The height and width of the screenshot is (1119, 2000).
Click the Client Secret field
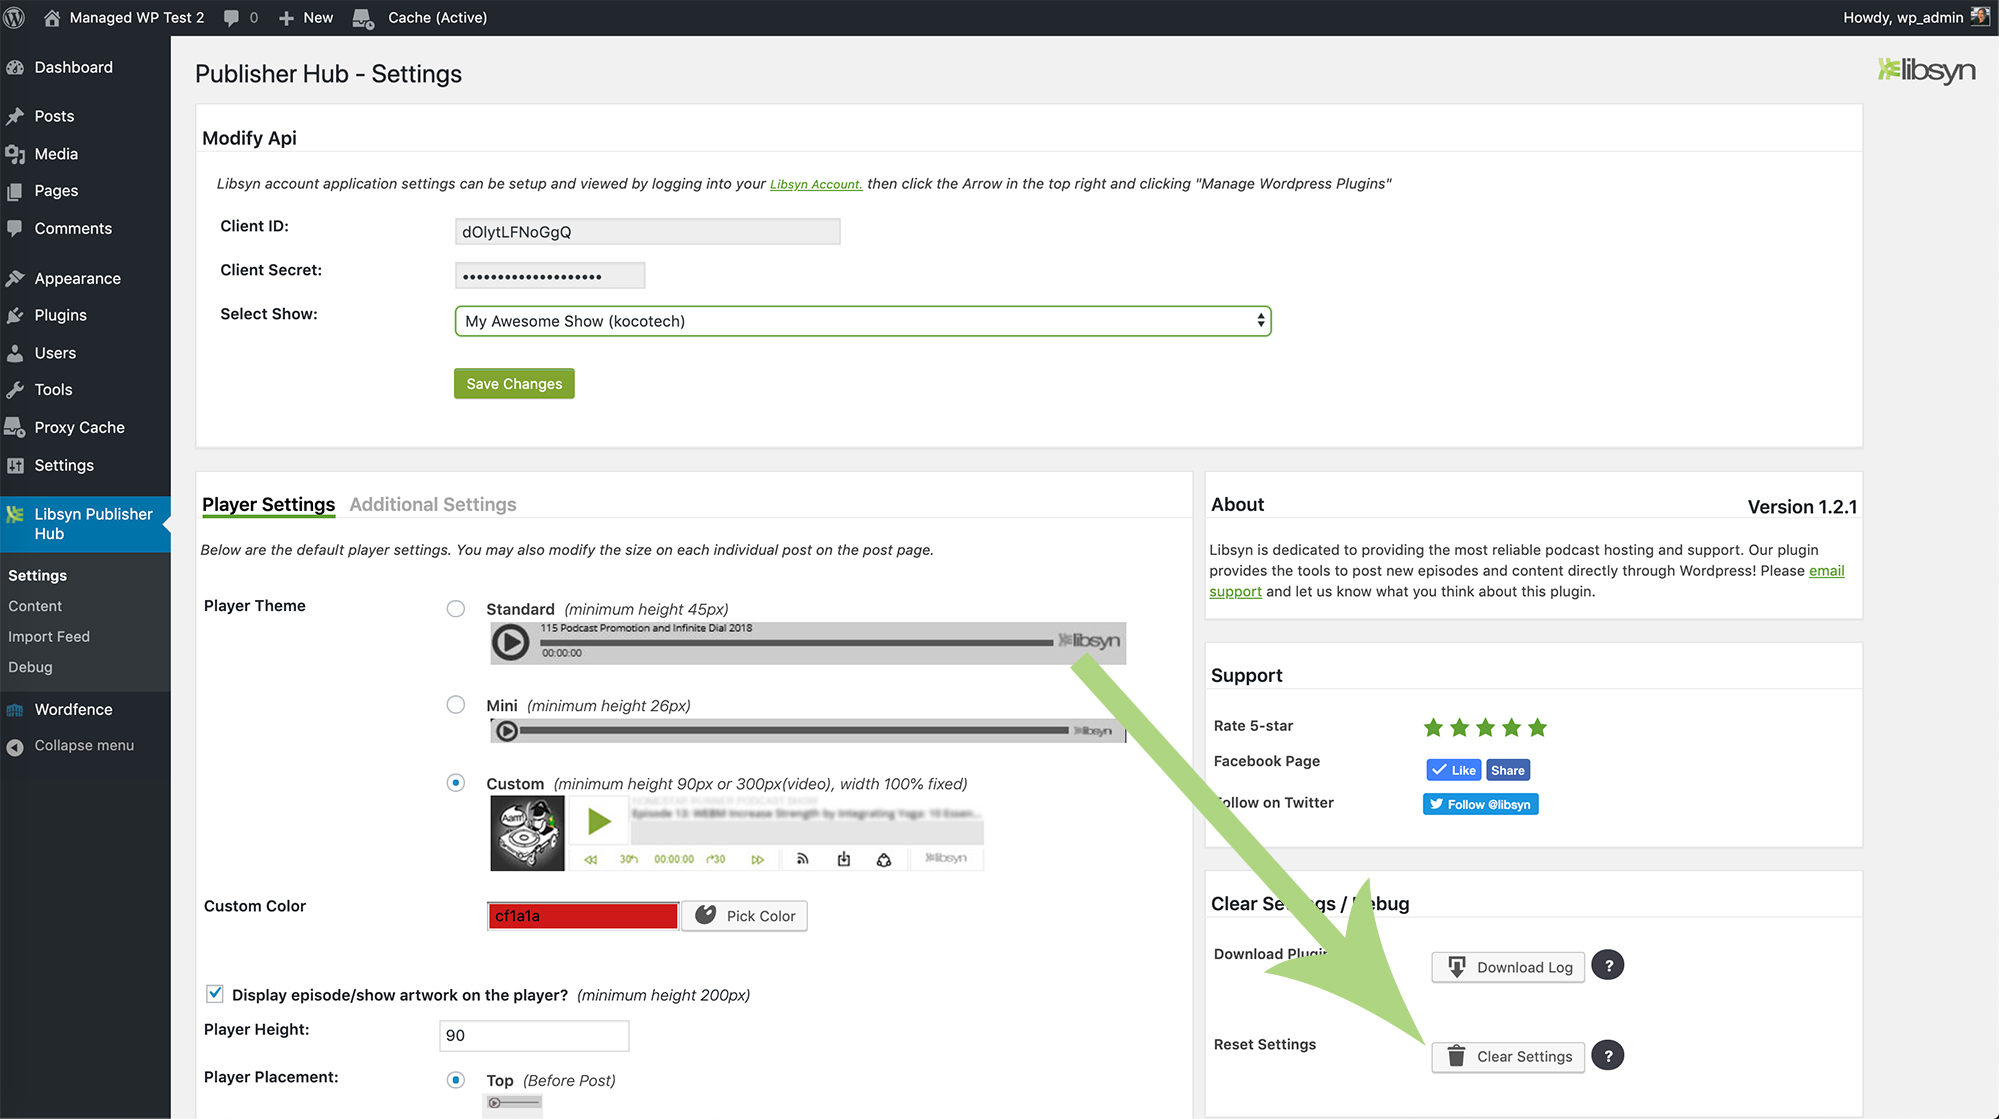click(x=550, y=275)
